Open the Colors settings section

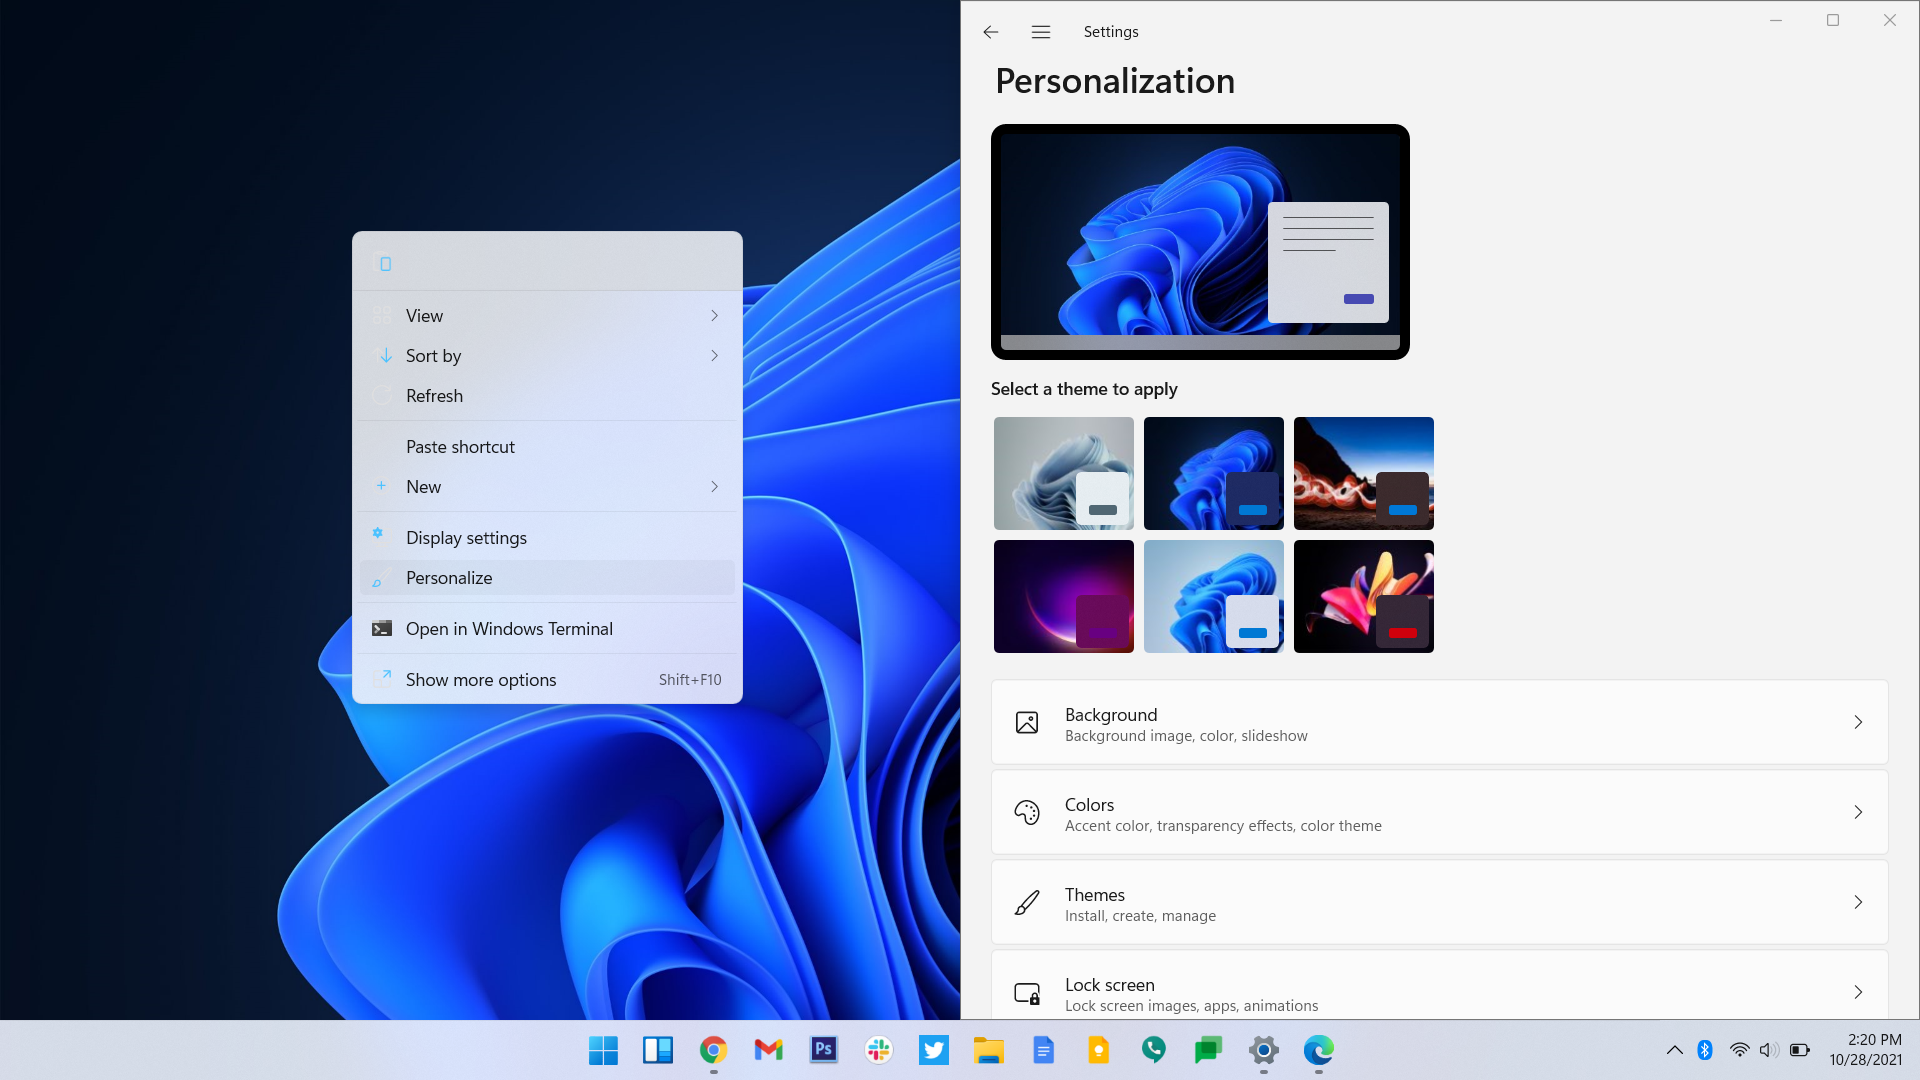(1441, 812)
